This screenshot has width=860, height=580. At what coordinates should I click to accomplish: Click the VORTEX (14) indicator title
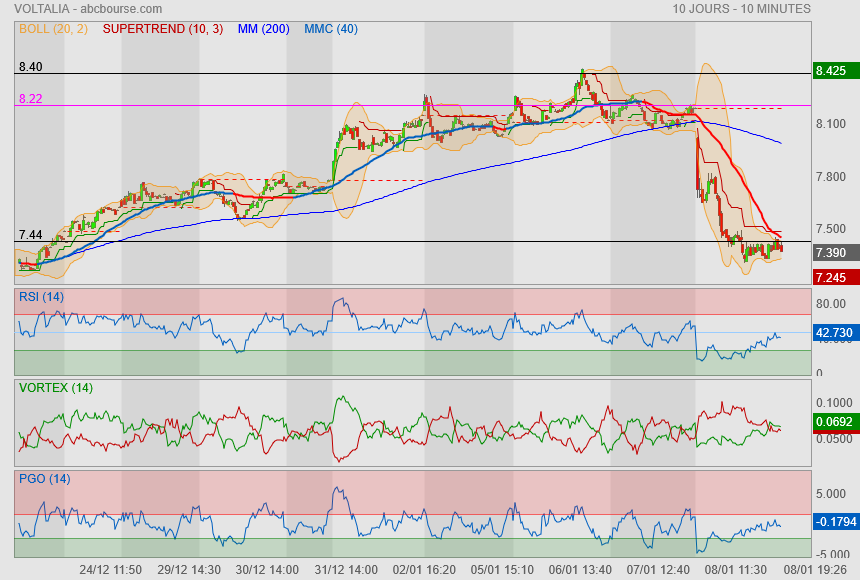[56, 387]
